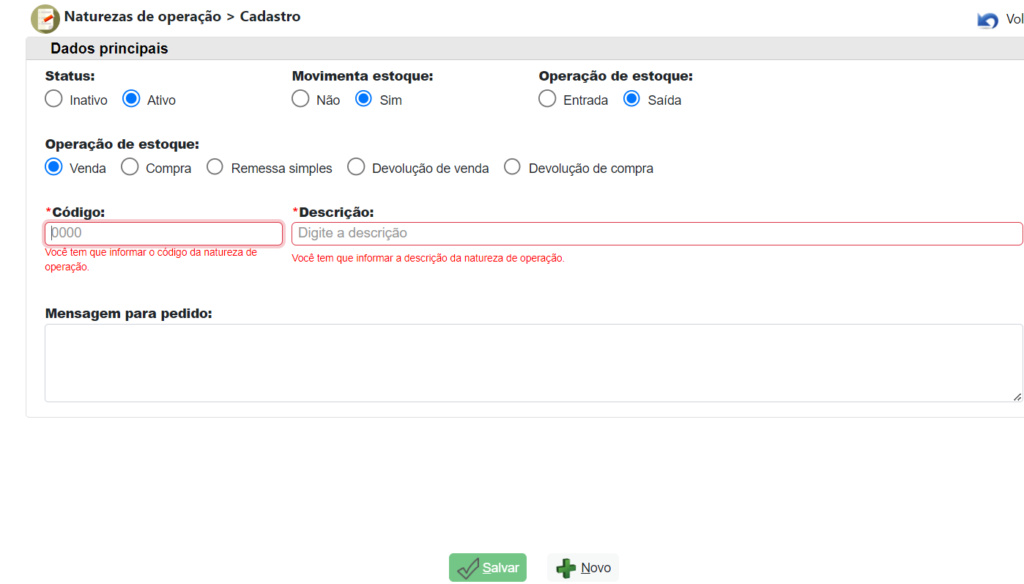Click the text area resize handle
Screen dimensions: 1024x584
pyautogui.click(x=1016, y=396)
